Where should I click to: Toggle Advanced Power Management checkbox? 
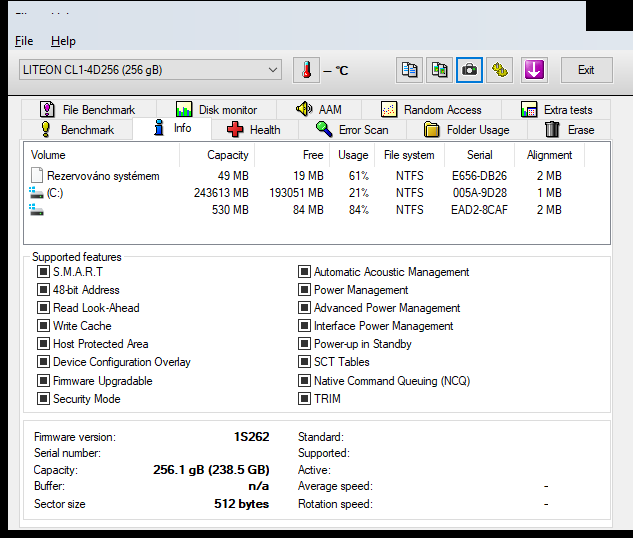[304, 308]
